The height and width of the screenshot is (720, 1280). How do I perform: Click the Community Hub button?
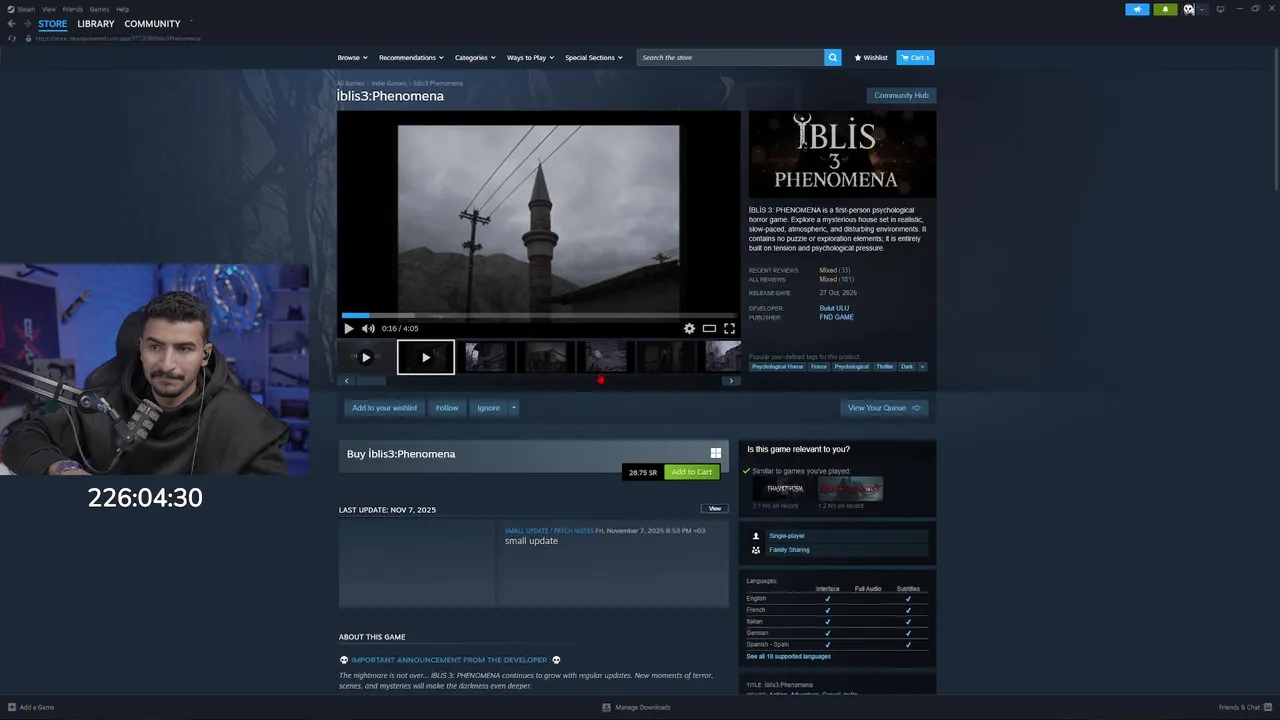(901, 95)
